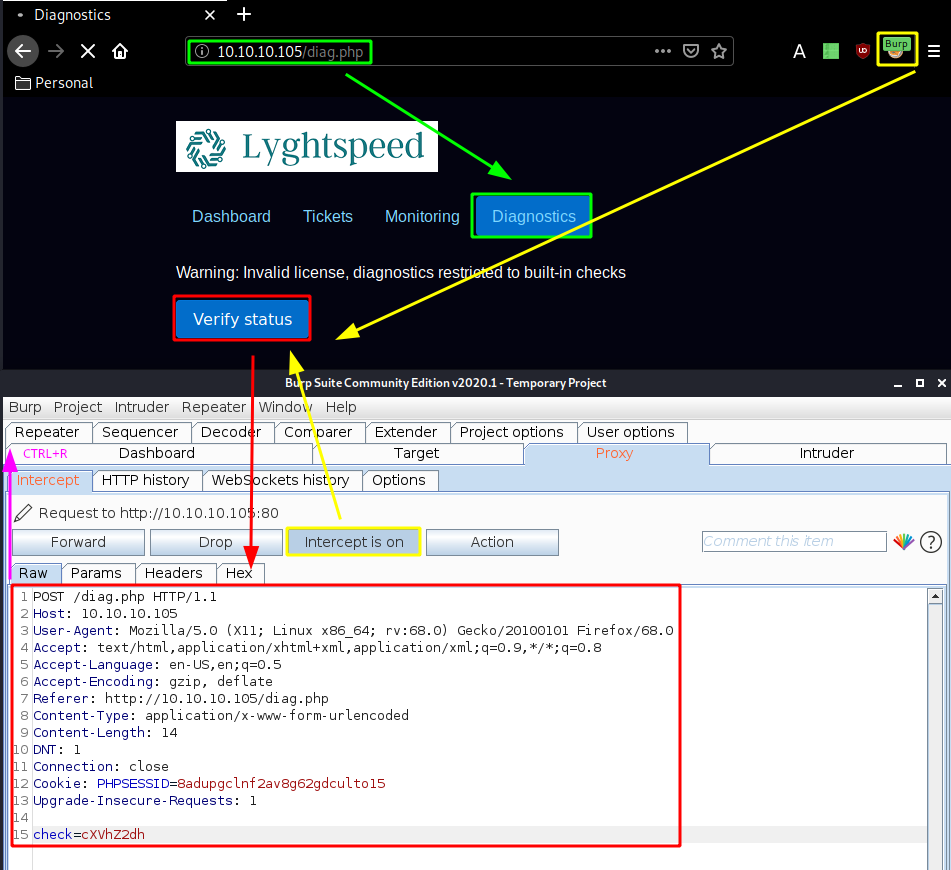Click the letter A extension icon
This screenshot has width=951, height=870.
tap(799, 52)
